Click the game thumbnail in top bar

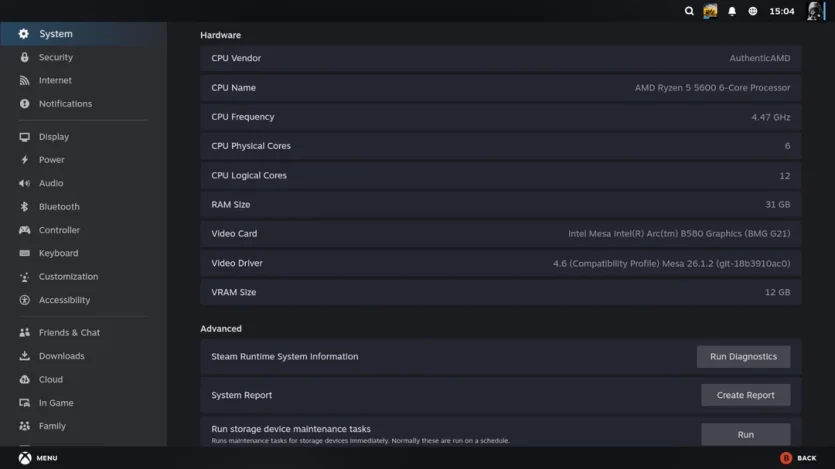click(x=710, y=11)
